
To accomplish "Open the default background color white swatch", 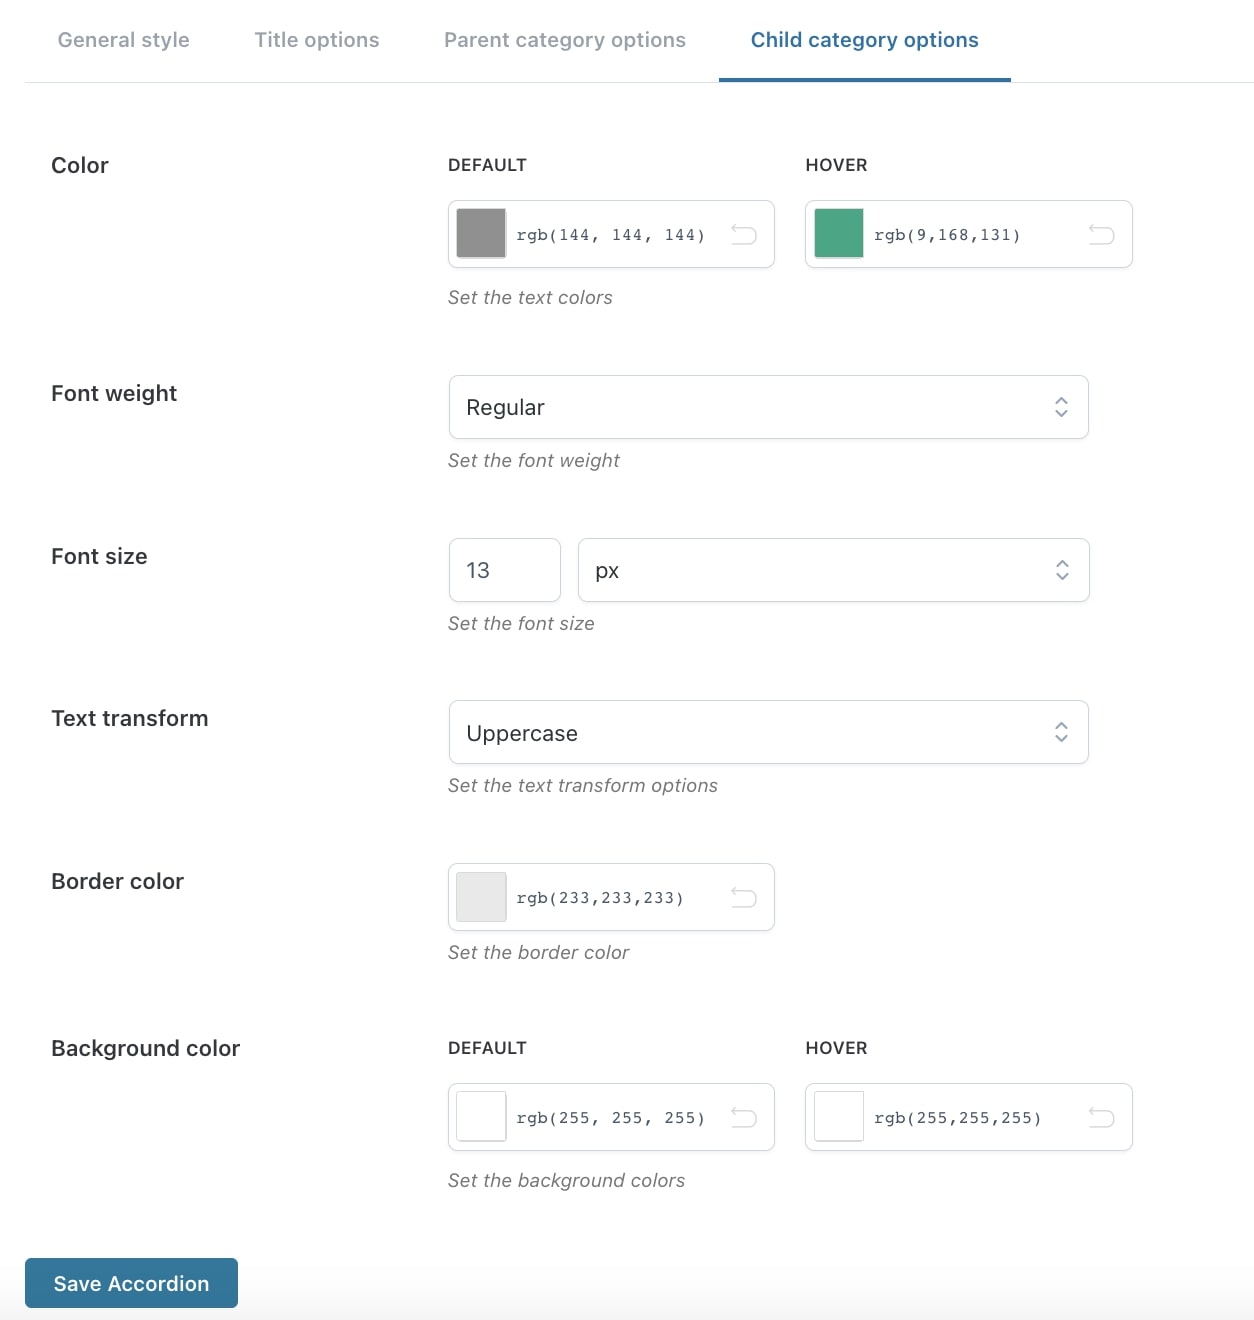I will click(481, 1117).
